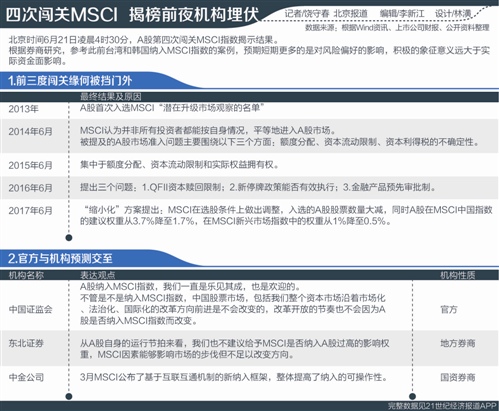Click the reporter credit '记者/饶守春 北京报道'
This screenshot has width=499, height=411.
tap(326, 14)
